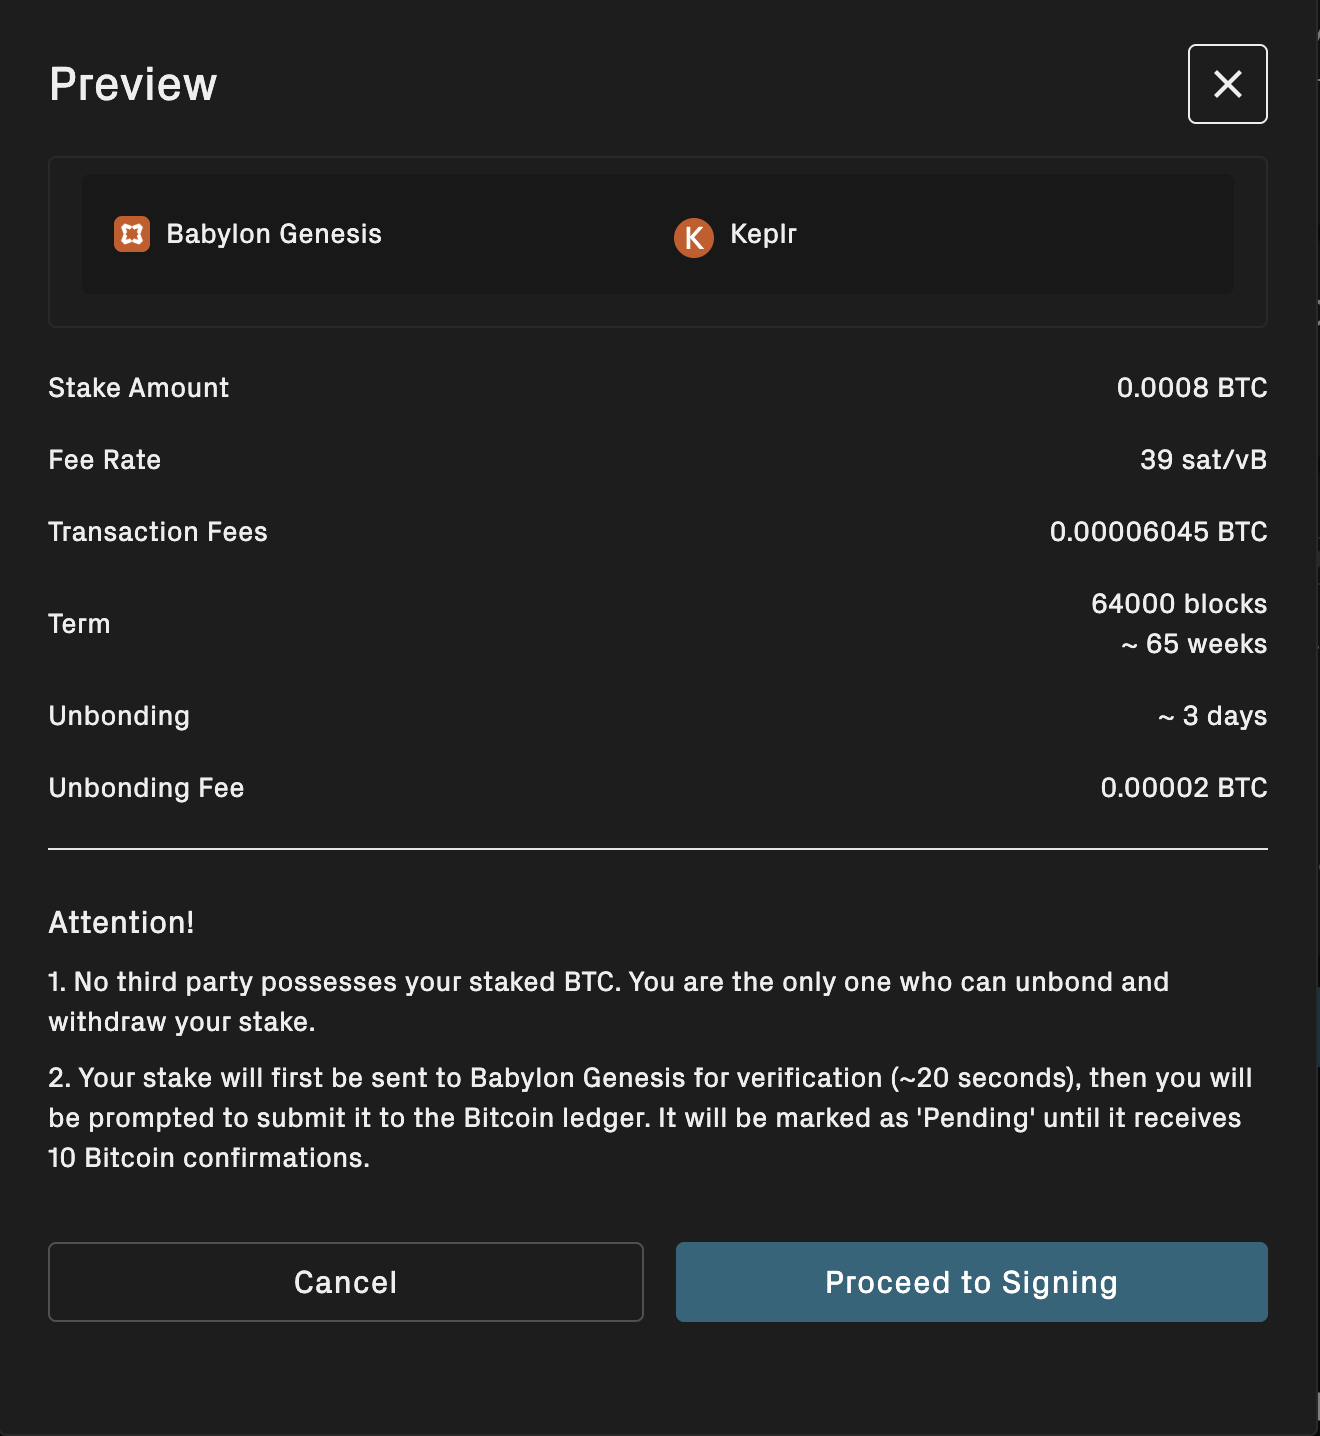Image resolution: width=1320 pixels, height=1436 pixels.
Task: Click the Keplr wallet icon
Action: click(694, 238)
